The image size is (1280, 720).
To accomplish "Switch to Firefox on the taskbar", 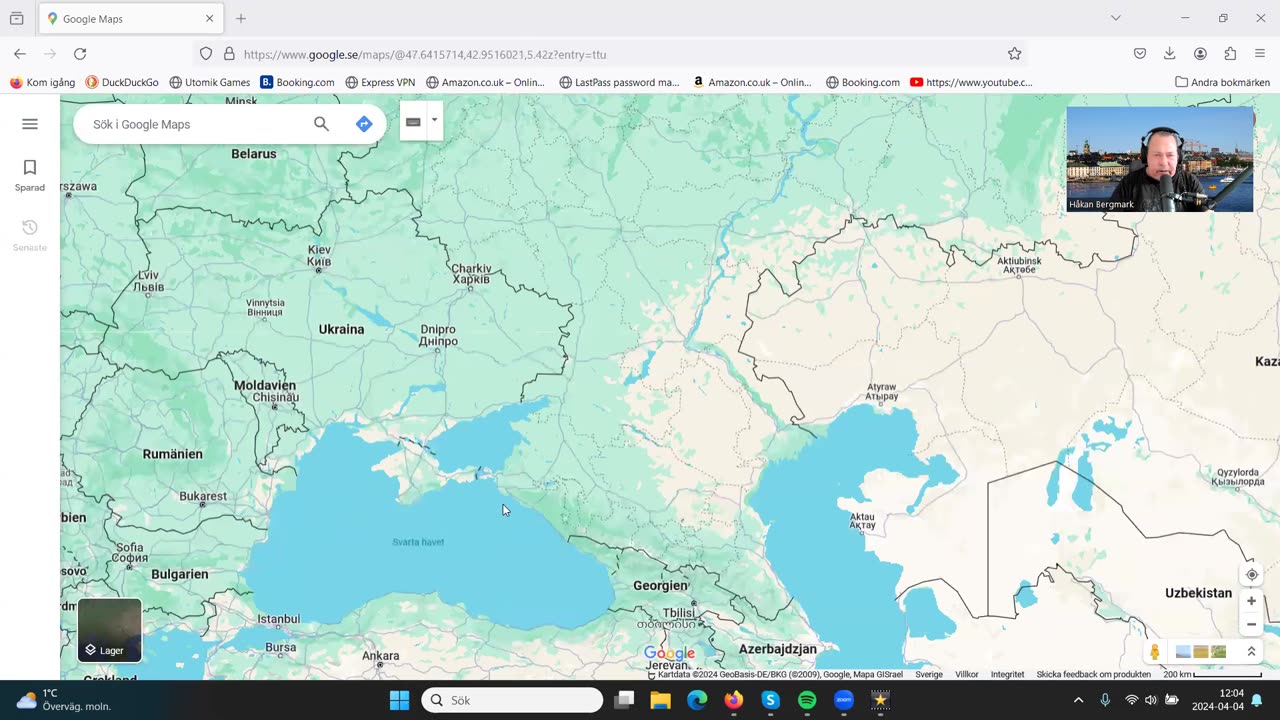I will [x=734, y=700].
